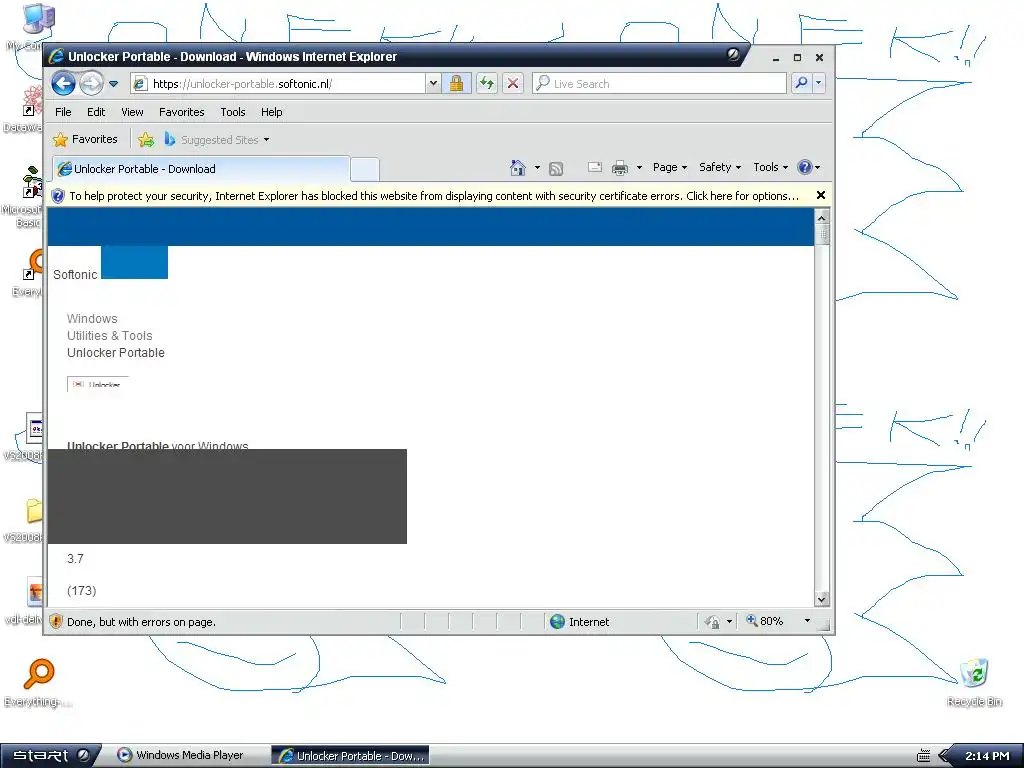Click the RSS feeds icon
The height and width of the screenshot is (768, 1024).
pos(556,168)
